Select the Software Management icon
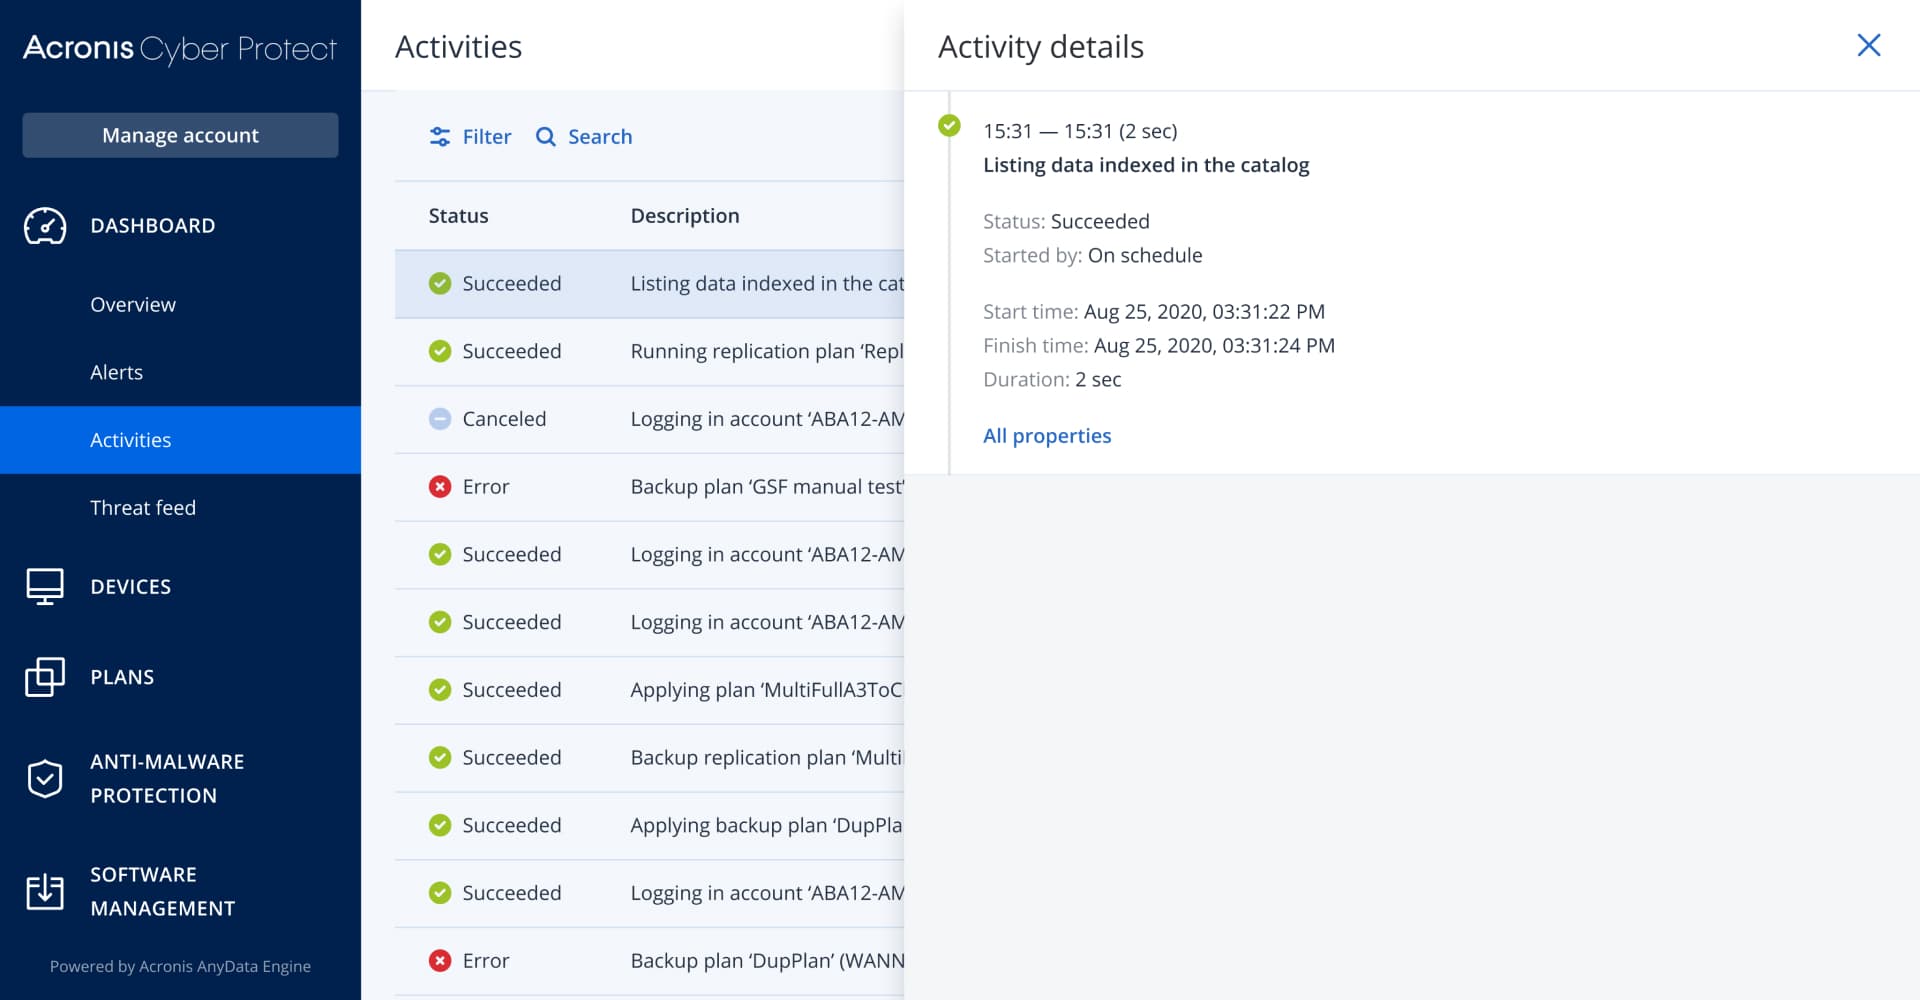1920x1000 pixels. pos(42,890)
